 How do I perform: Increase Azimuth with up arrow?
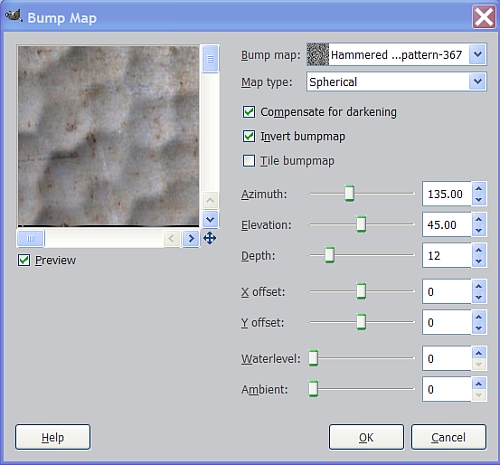tap(479, 188)
